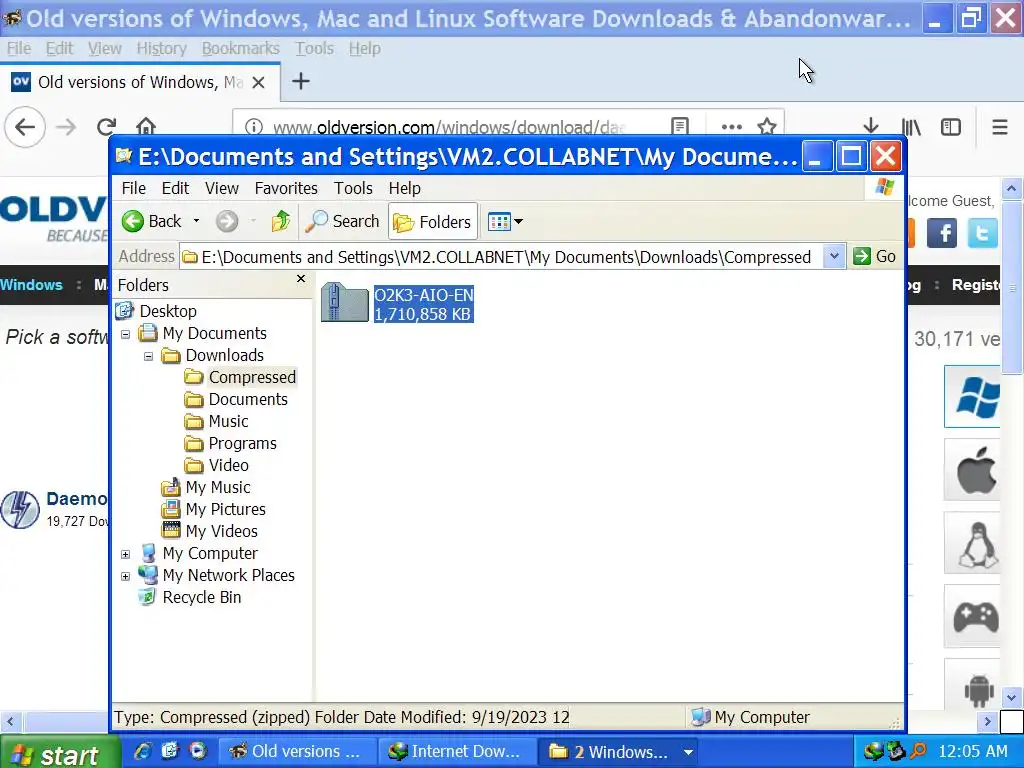Reload the page in Firefox

pyautogui.click(x=106, y=127)
